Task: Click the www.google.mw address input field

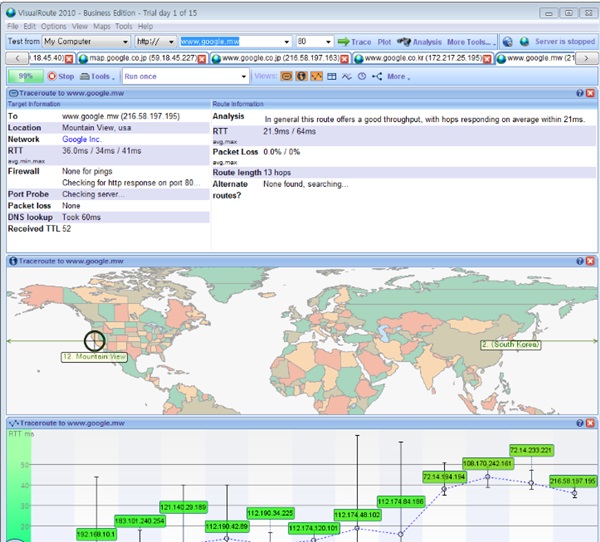Action: [231, 41]
